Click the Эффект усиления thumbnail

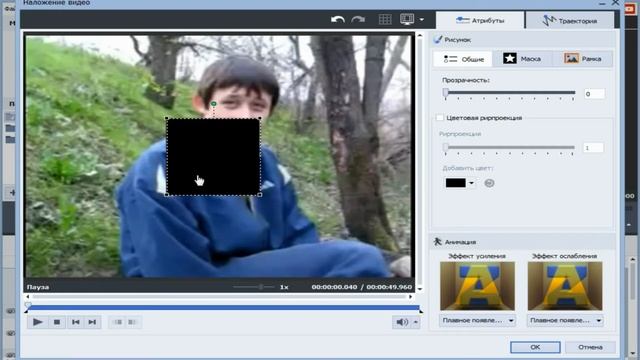477,286
